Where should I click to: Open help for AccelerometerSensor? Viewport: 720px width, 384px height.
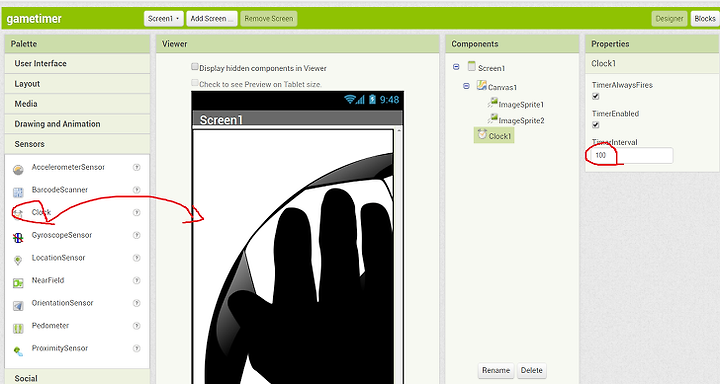pos(136,168)
